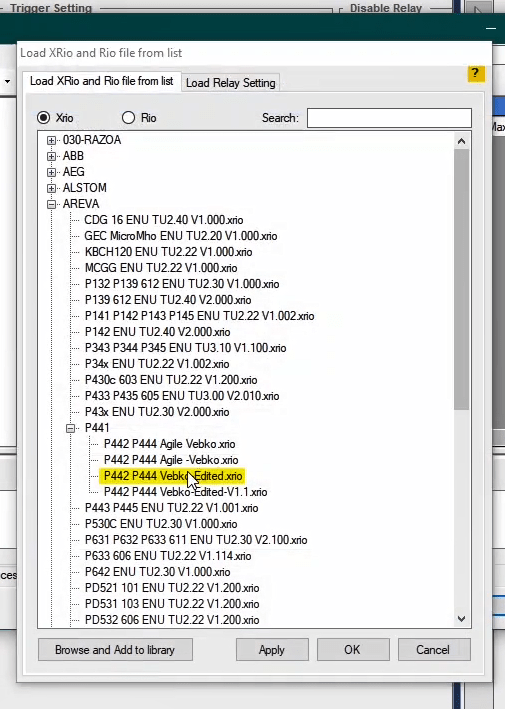
Task: Collapse the AREVA tree node
Action: click(52, 204)
